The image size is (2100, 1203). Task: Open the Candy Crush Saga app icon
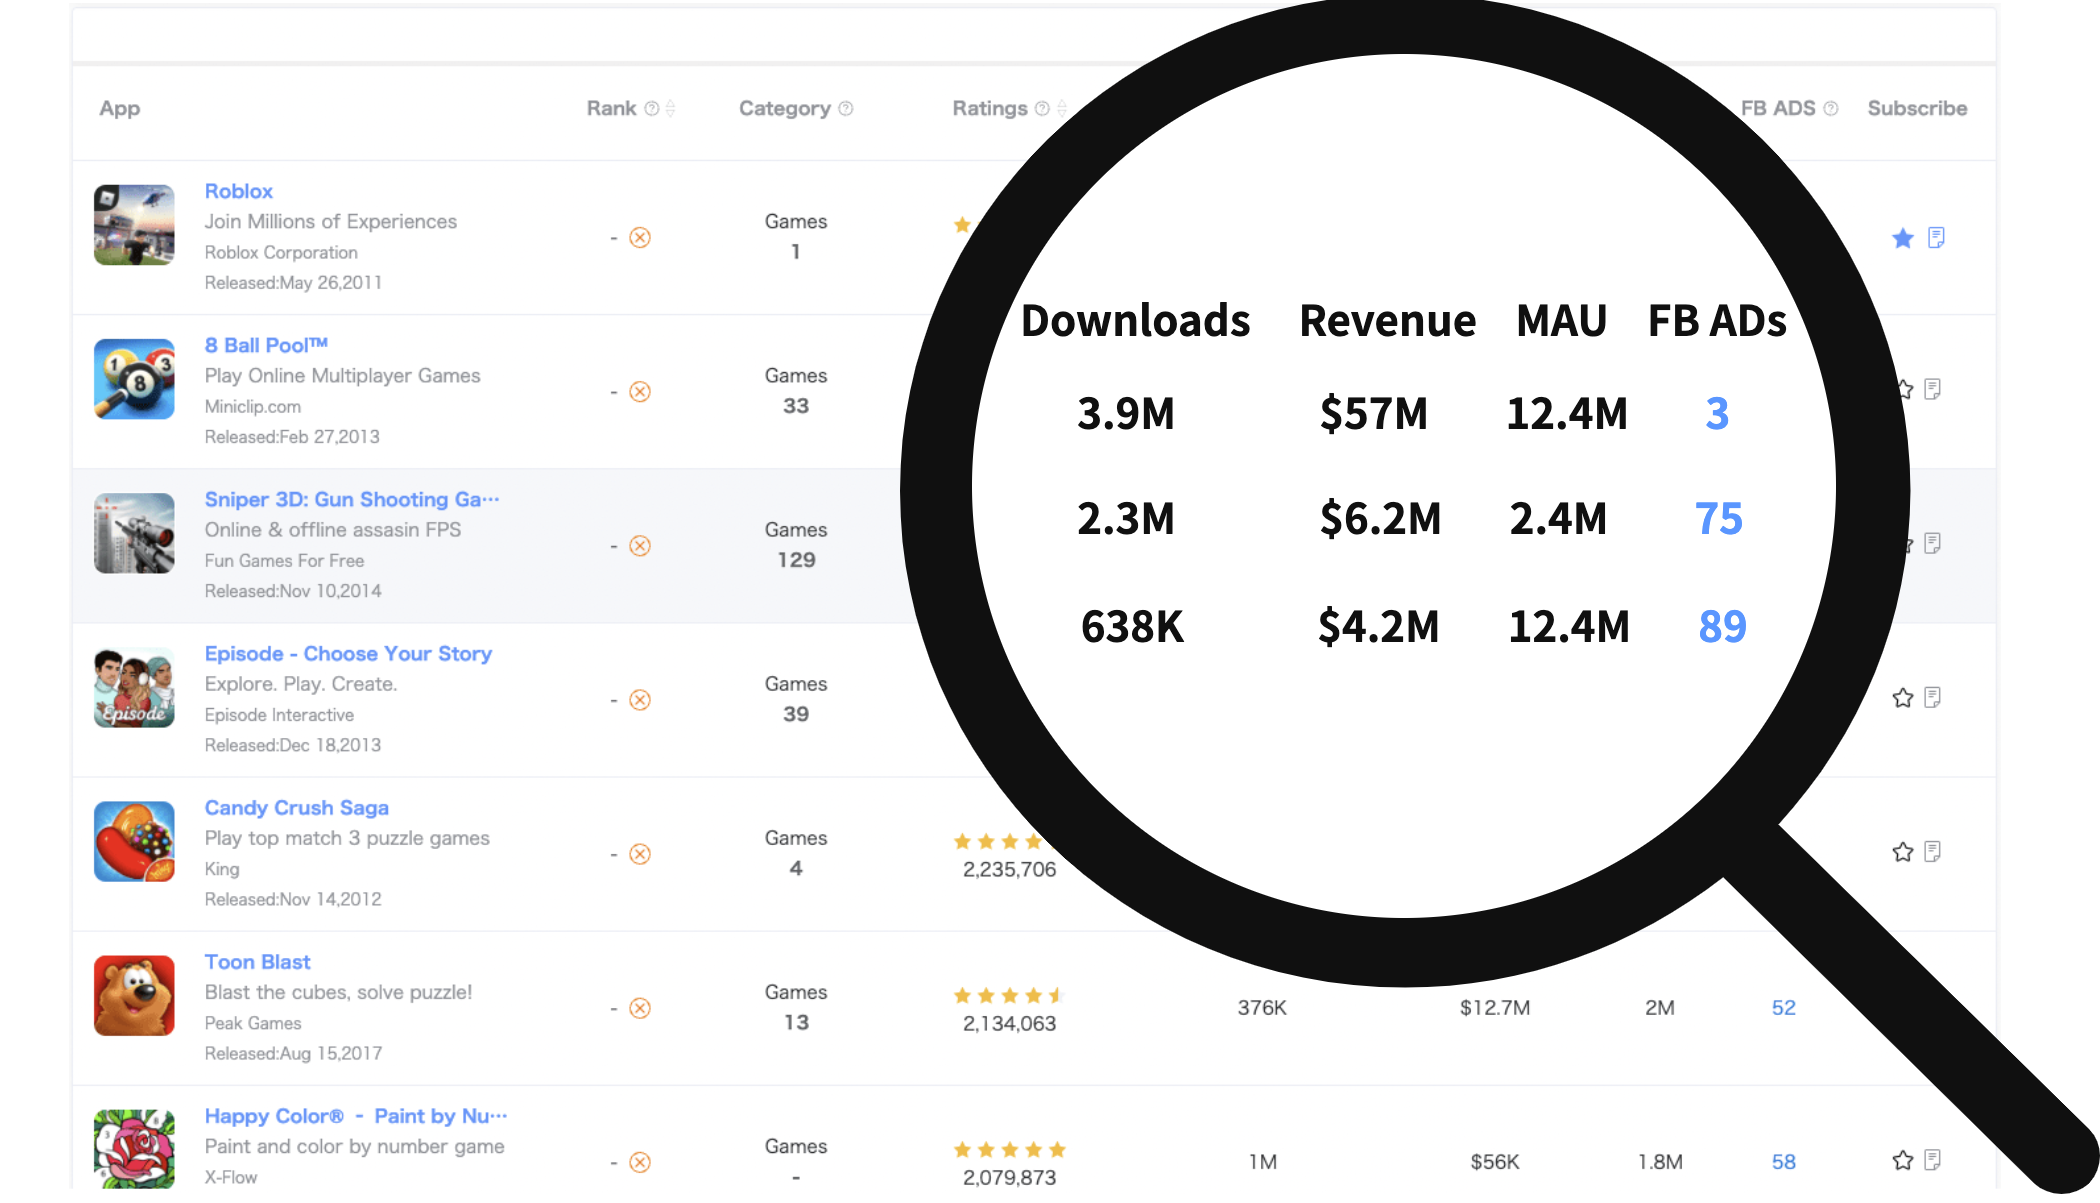click(134, 841)
